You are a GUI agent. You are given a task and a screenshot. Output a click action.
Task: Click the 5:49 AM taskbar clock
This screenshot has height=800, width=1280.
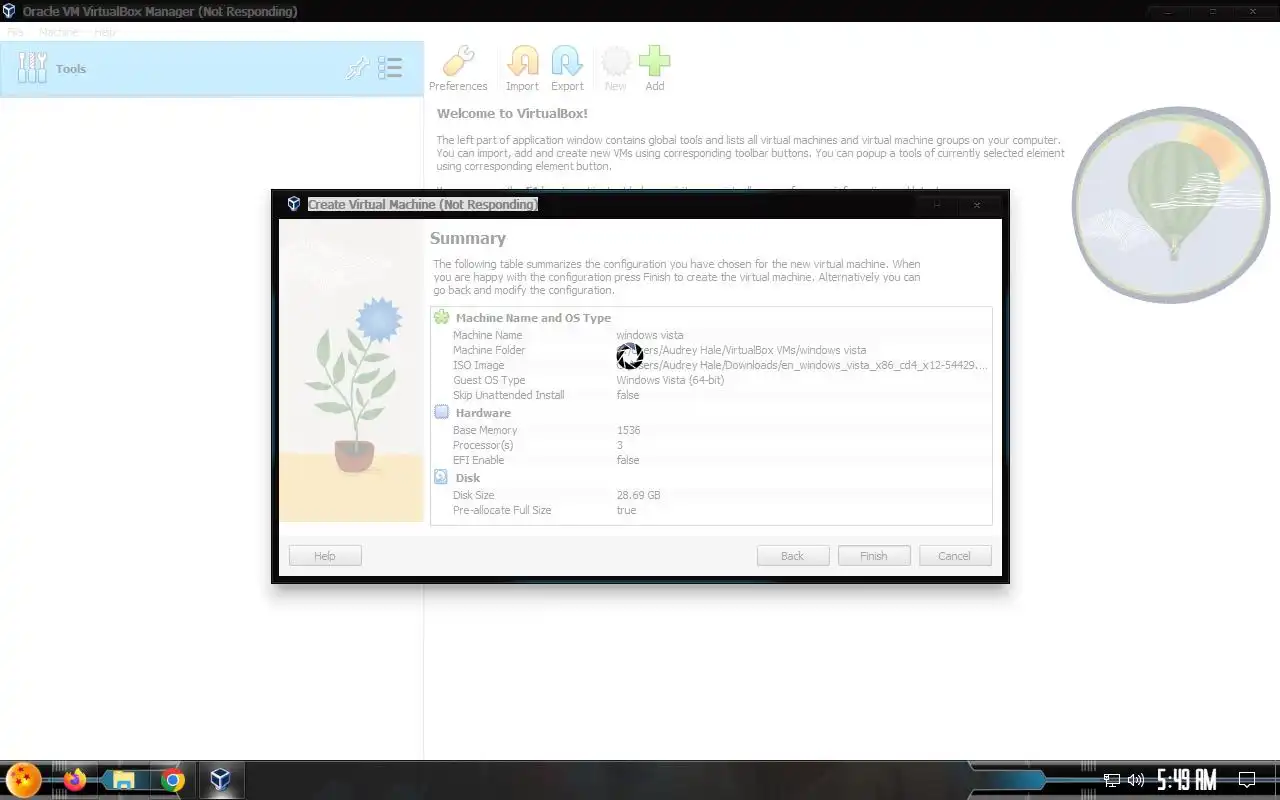click(1186, 780)
